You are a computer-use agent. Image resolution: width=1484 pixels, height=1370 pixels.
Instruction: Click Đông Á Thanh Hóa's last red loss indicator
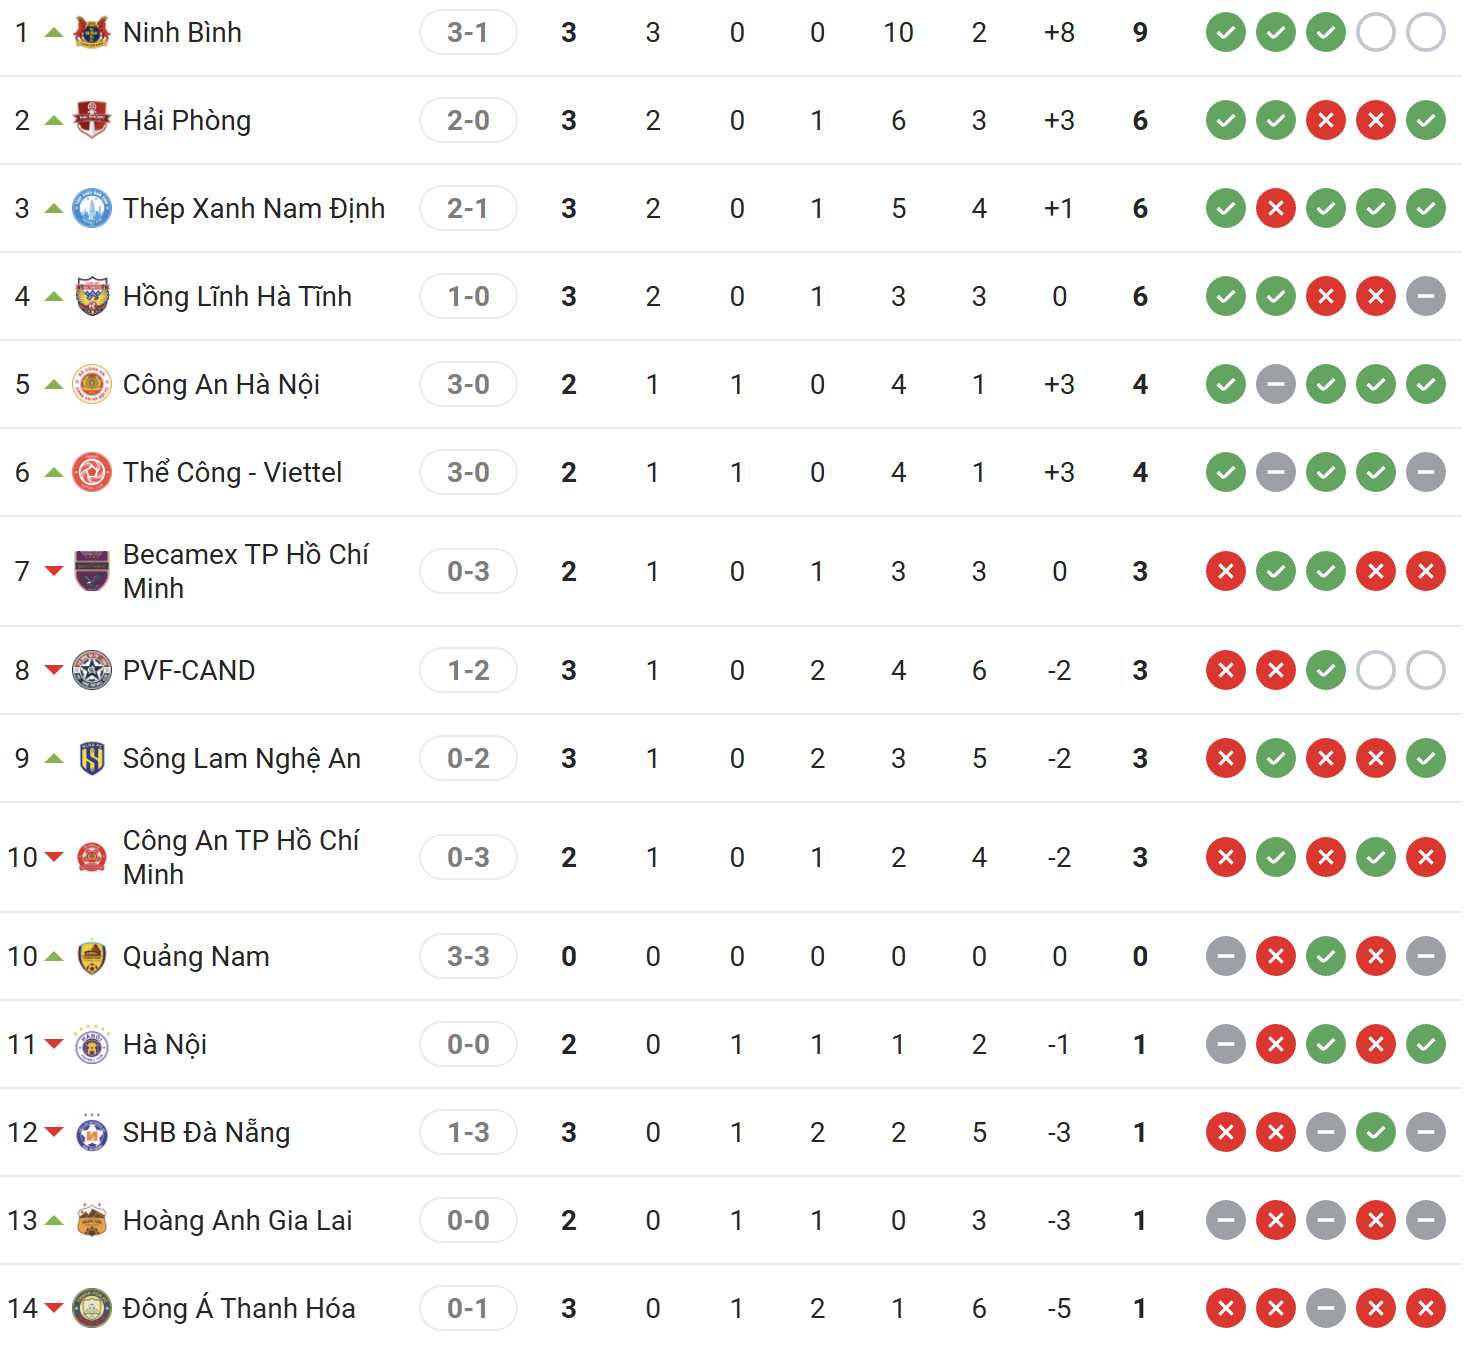pos(1426,1308)
